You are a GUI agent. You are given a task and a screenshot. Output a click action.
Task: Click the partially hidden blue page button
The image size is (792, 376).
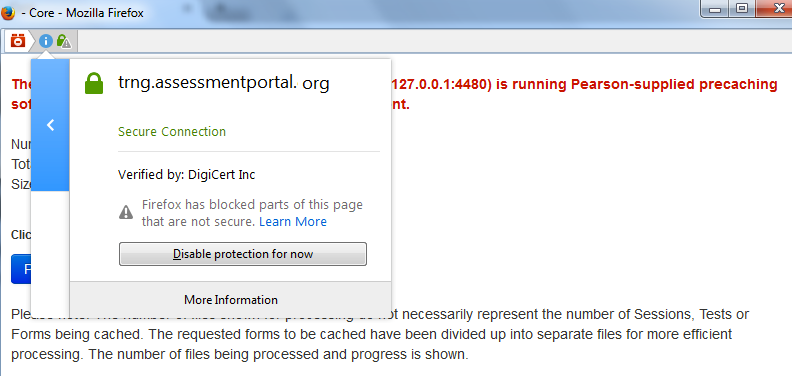click(x=21, y=269)
